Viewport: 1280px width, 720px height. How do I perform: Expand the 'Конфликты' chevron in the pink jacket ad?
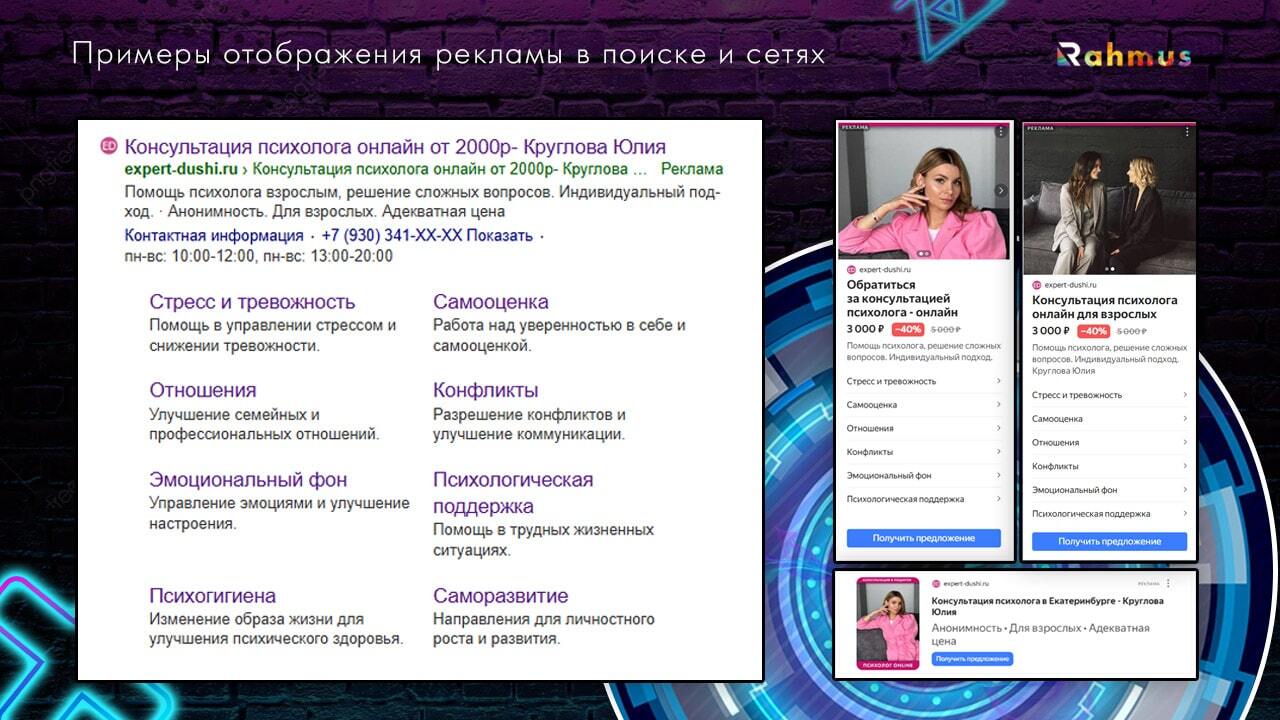[x=999, y=452]
